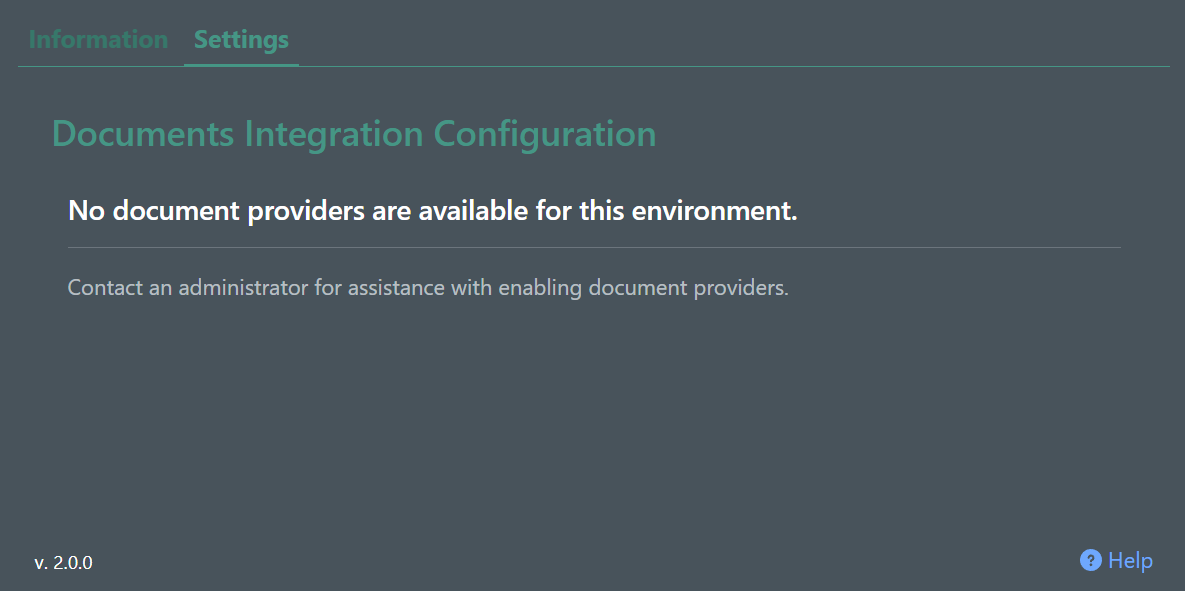Click the Settings tab heading
This screenshot has height=591, width=1185.
(x=240, y=39)
